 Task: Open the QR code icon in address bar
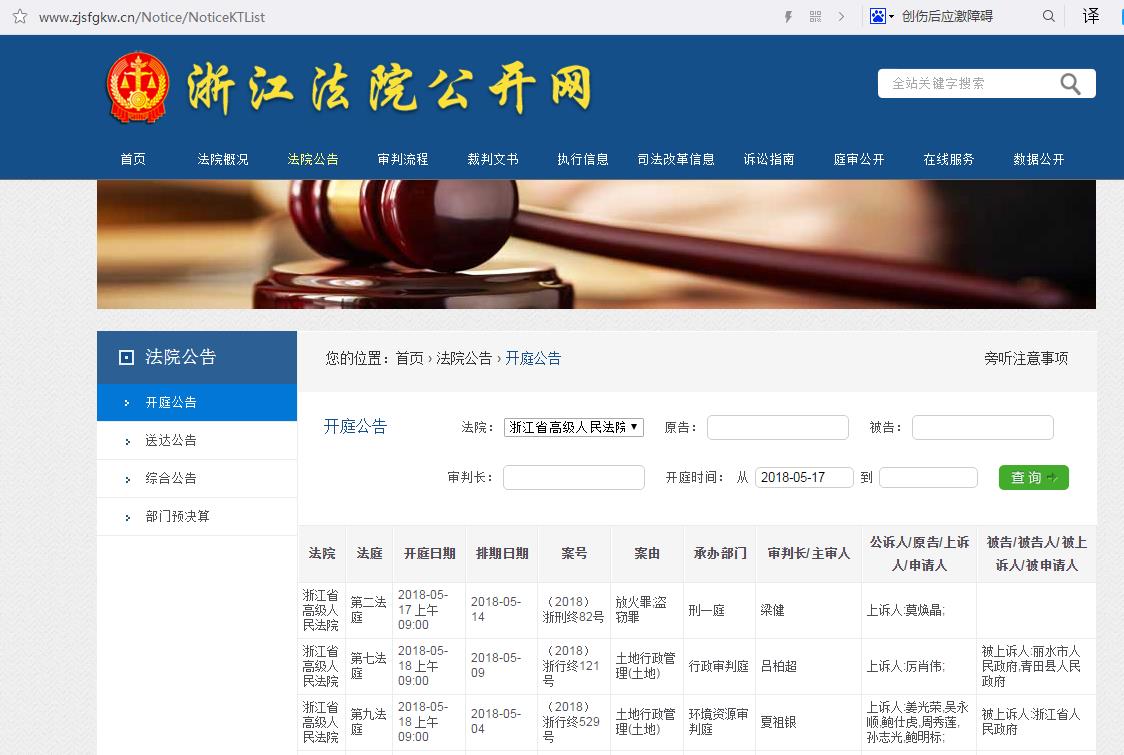pos(815,16)
